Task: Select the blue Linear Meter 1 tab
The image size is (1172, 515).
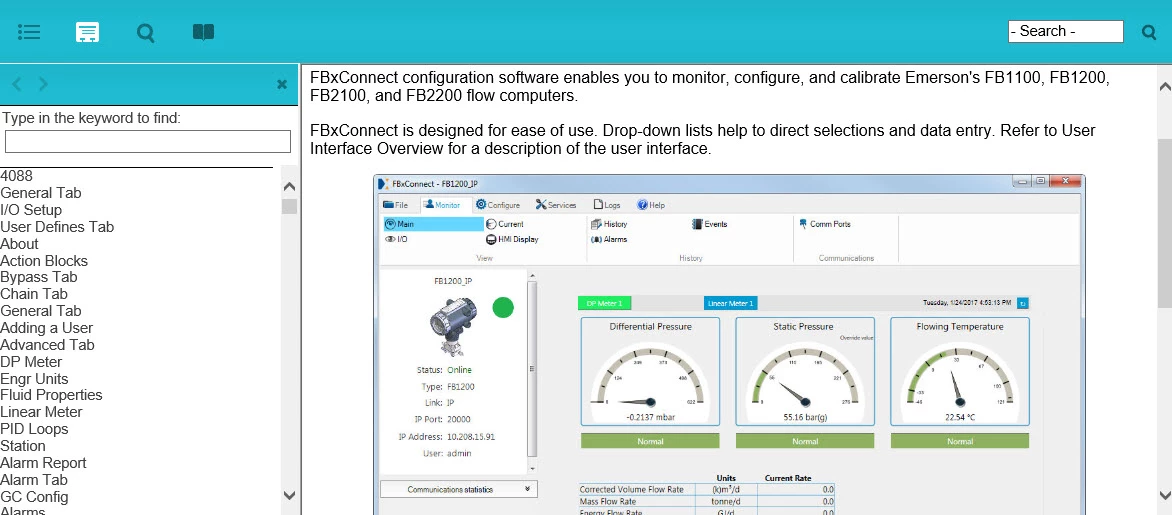Action: click(730, 303)
